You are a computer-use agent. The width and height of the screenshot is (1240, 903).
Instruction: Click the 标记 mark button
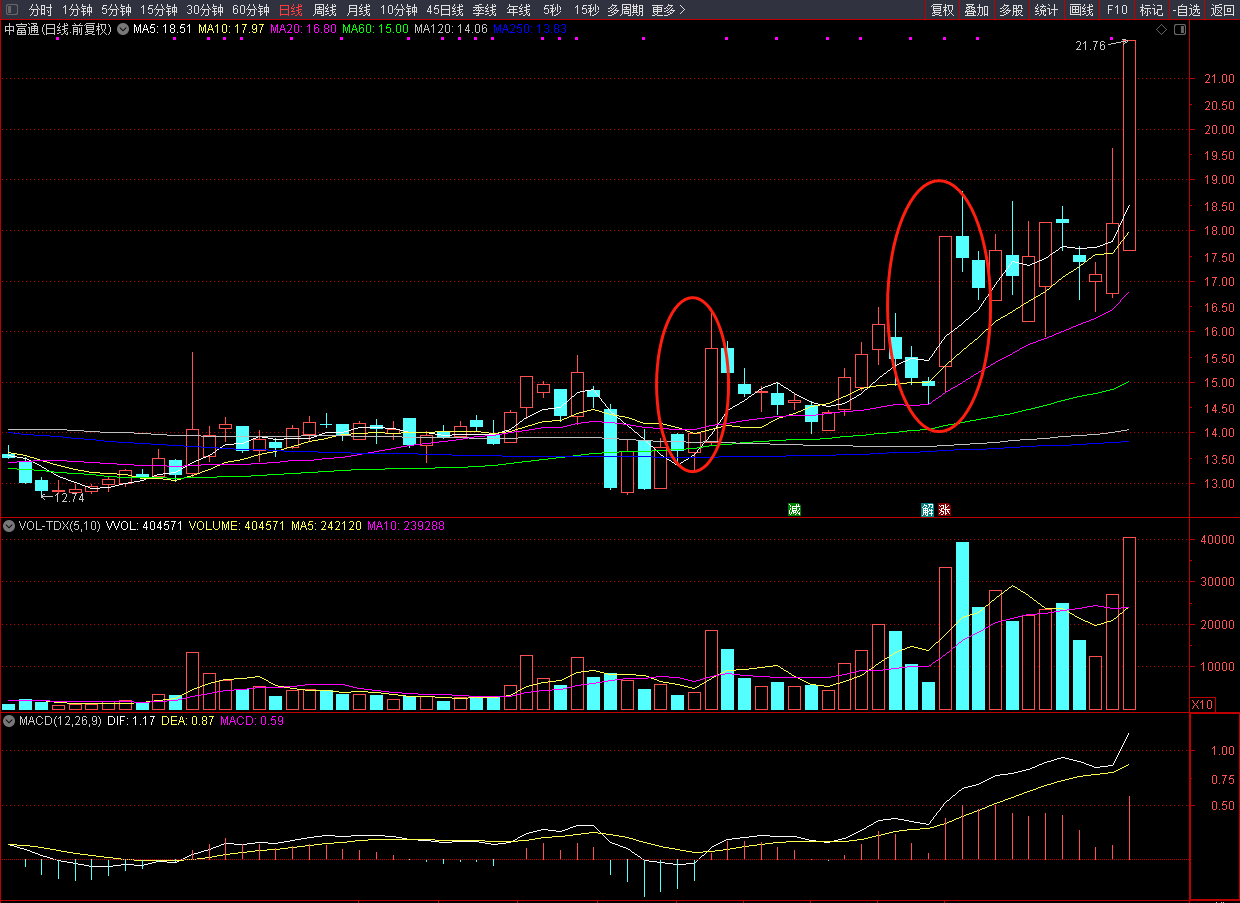[1151, 10]
